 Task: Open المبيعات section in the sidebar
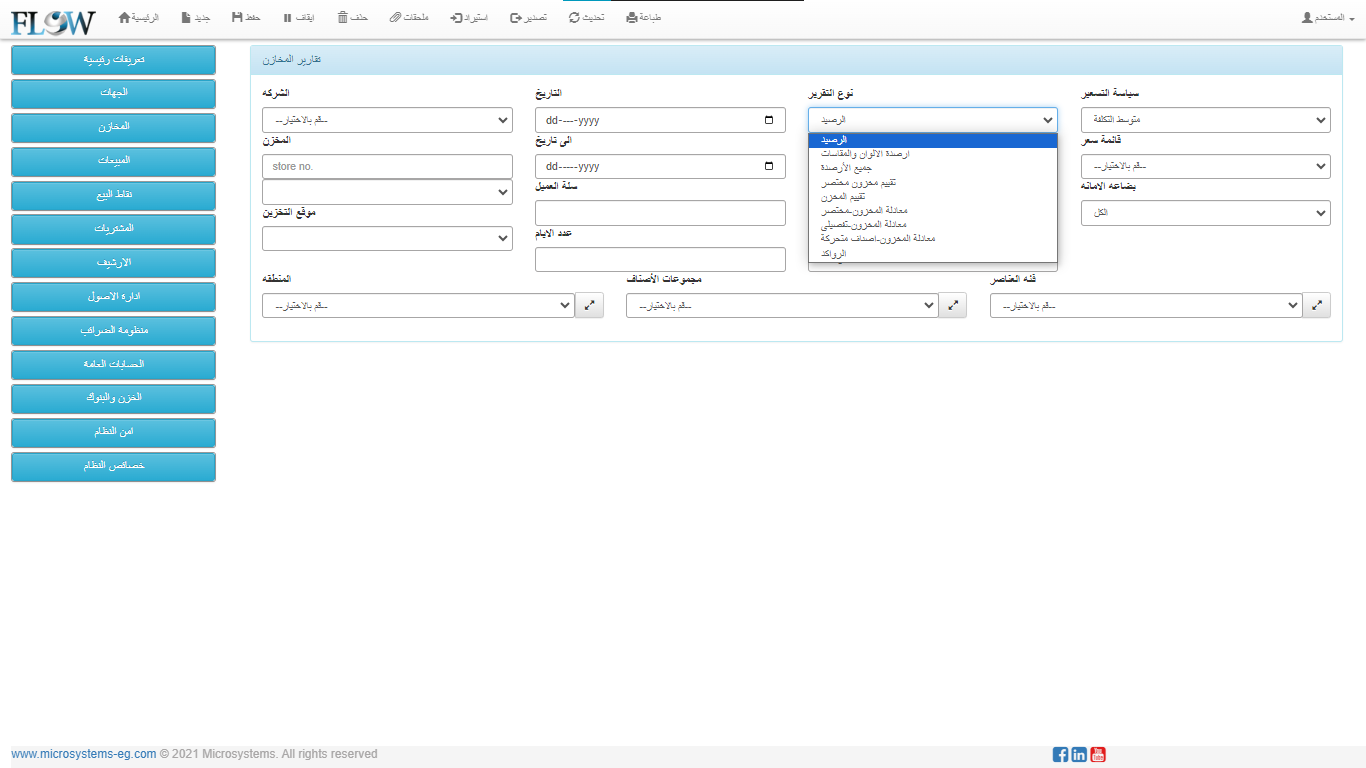(113, 161)
